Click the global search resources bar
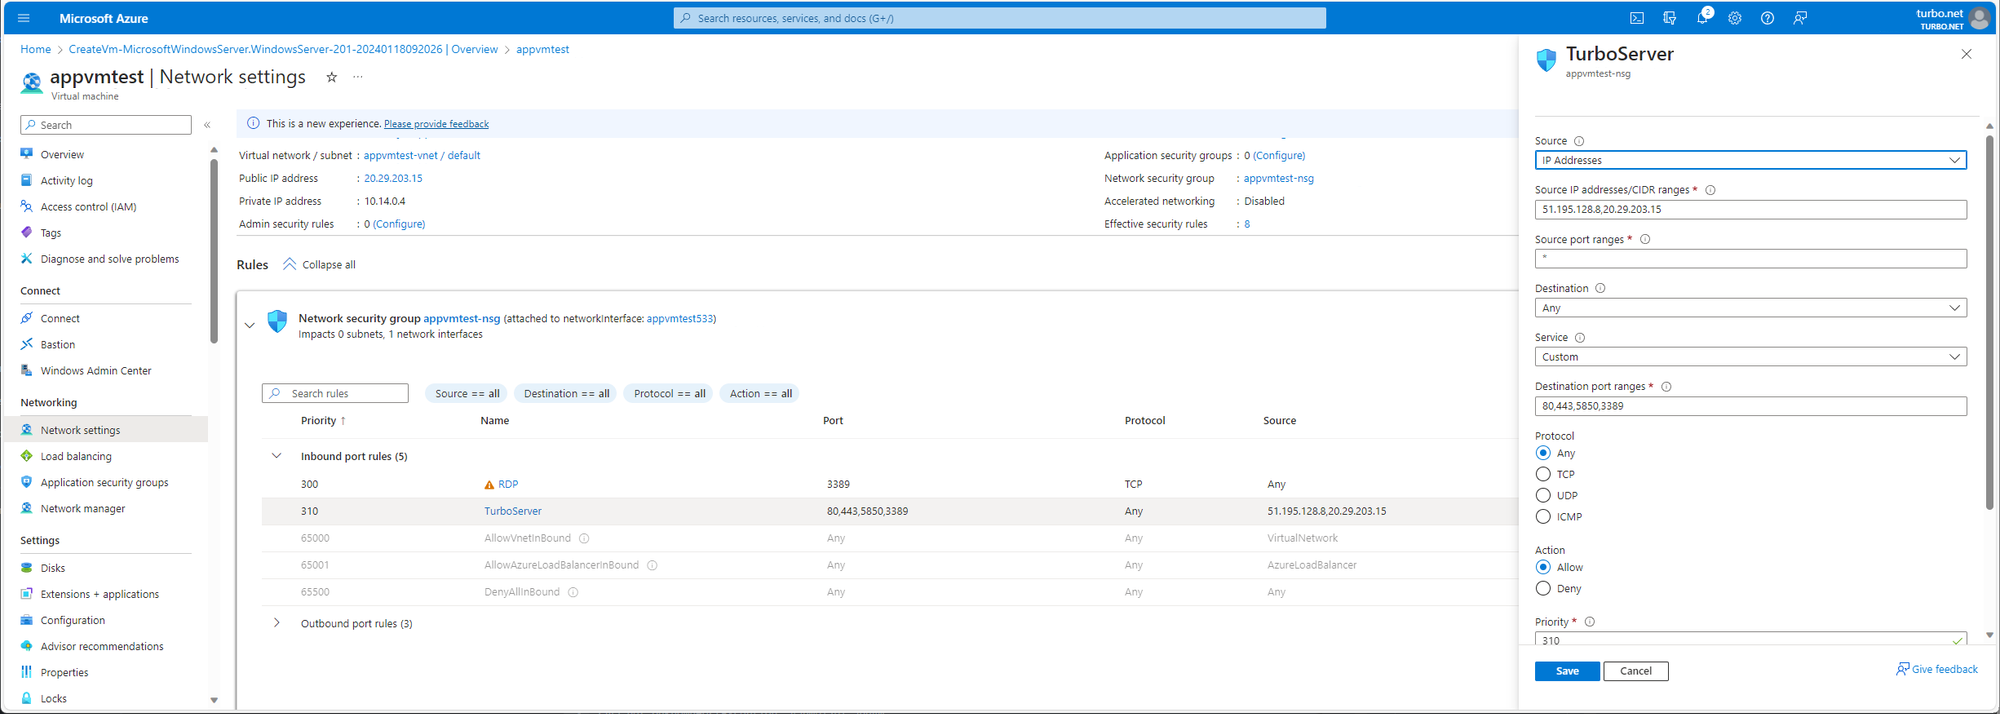This screenshot has height=714, width=2000. tap(1000, 18)
